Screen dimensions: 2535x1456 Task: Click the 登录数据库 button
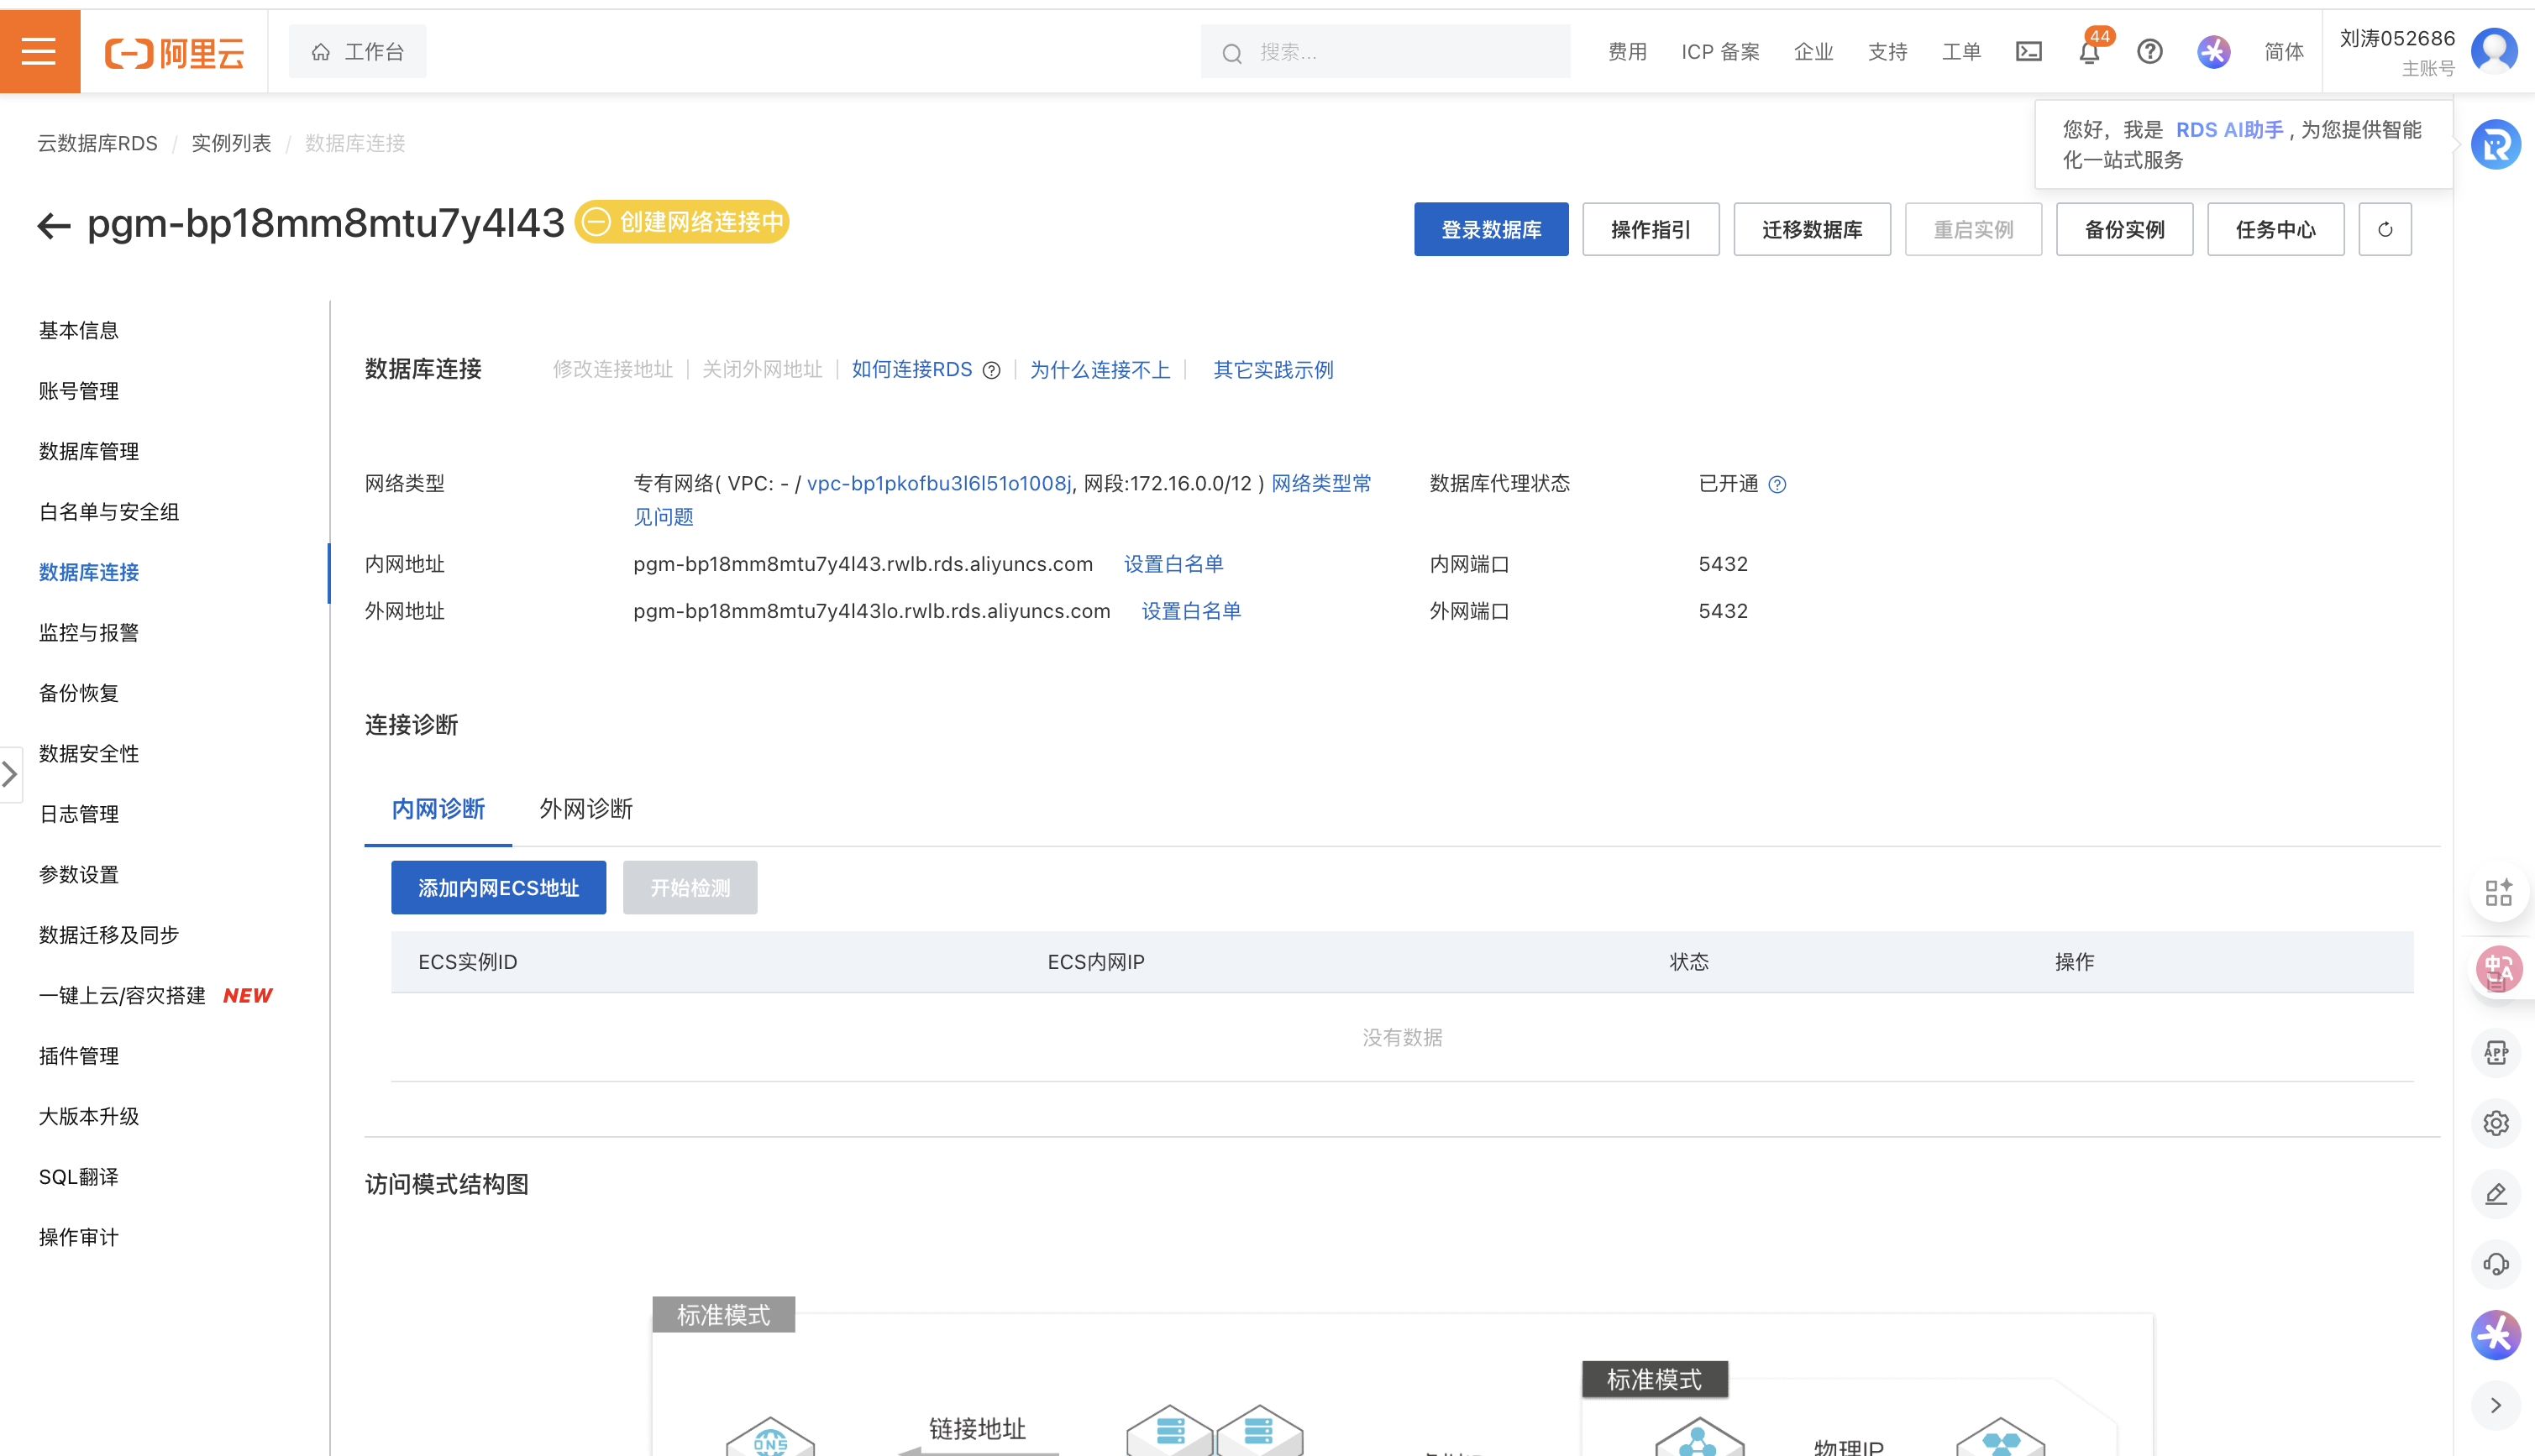click(1490, 230)
